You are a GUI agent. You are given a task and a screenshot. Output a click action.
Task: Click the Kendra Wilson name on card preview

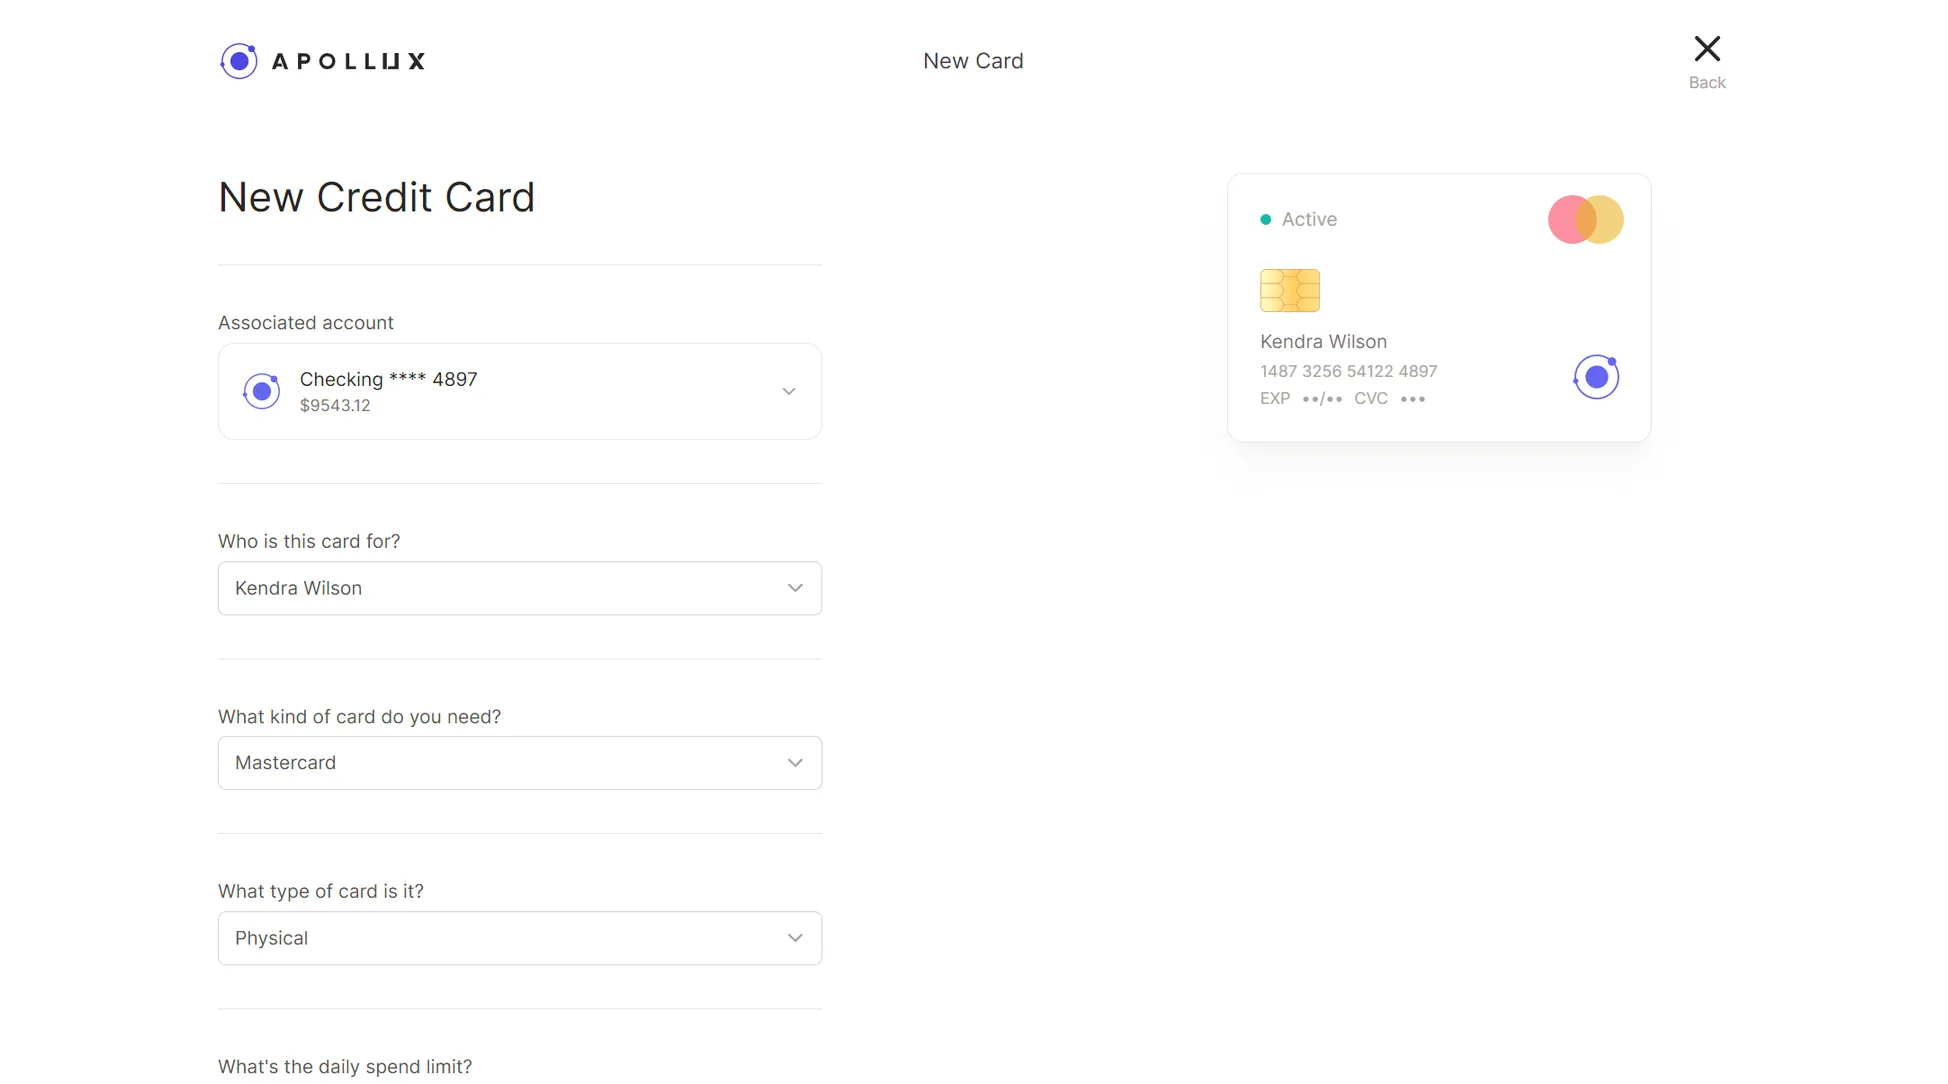[1323, 342]
